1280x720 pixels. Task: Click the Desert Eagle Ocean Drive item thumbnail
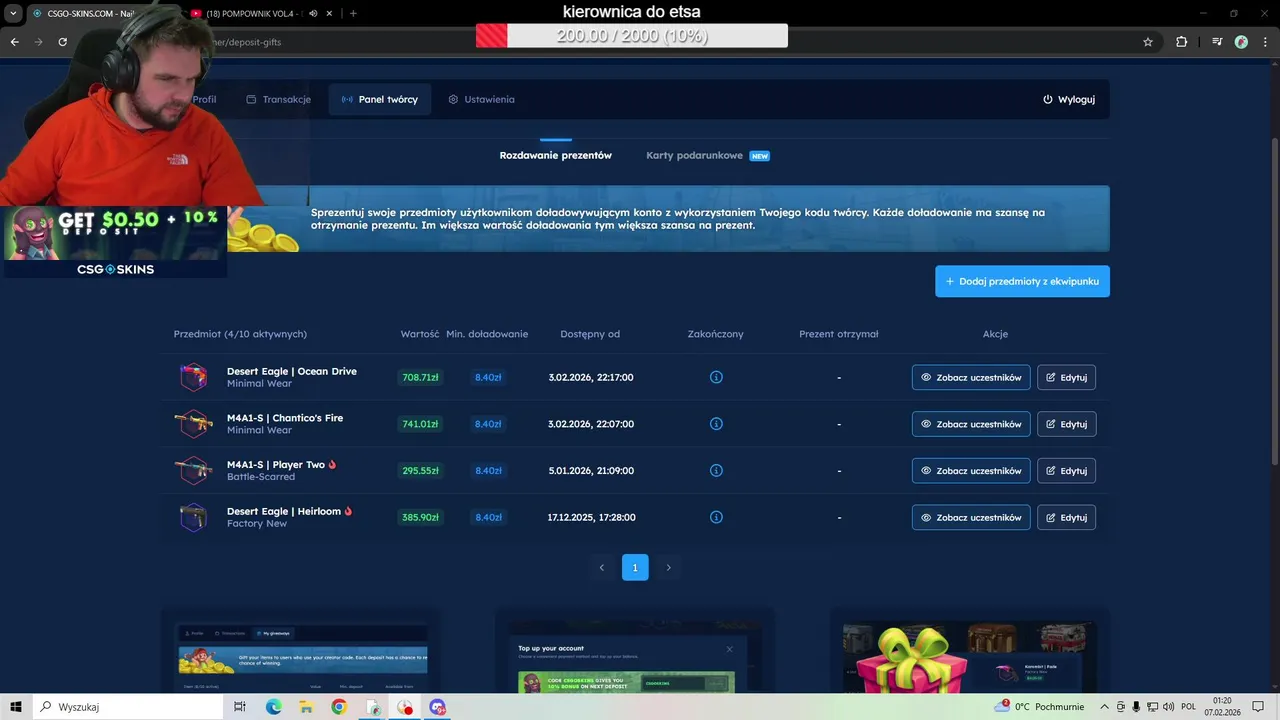193,377
